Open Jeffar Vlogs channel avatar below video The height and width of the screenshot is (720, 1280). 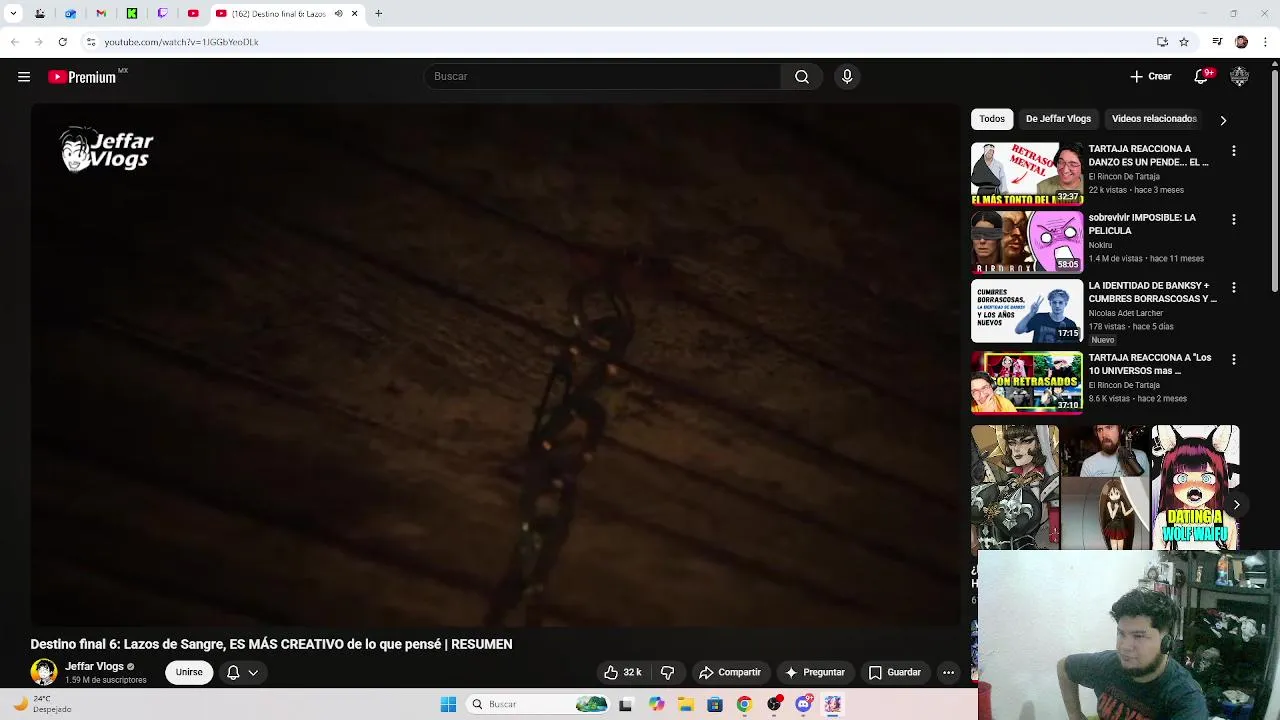click(44, 672)
